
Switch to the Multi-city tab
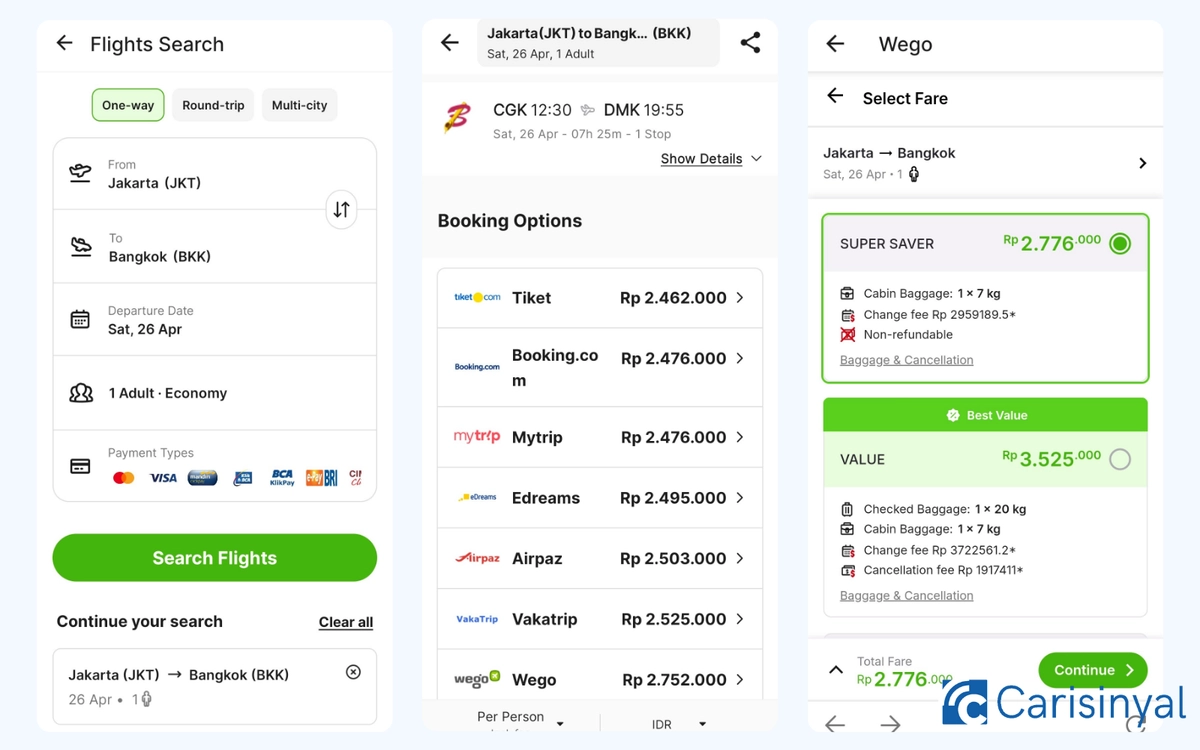click(300, 105)
